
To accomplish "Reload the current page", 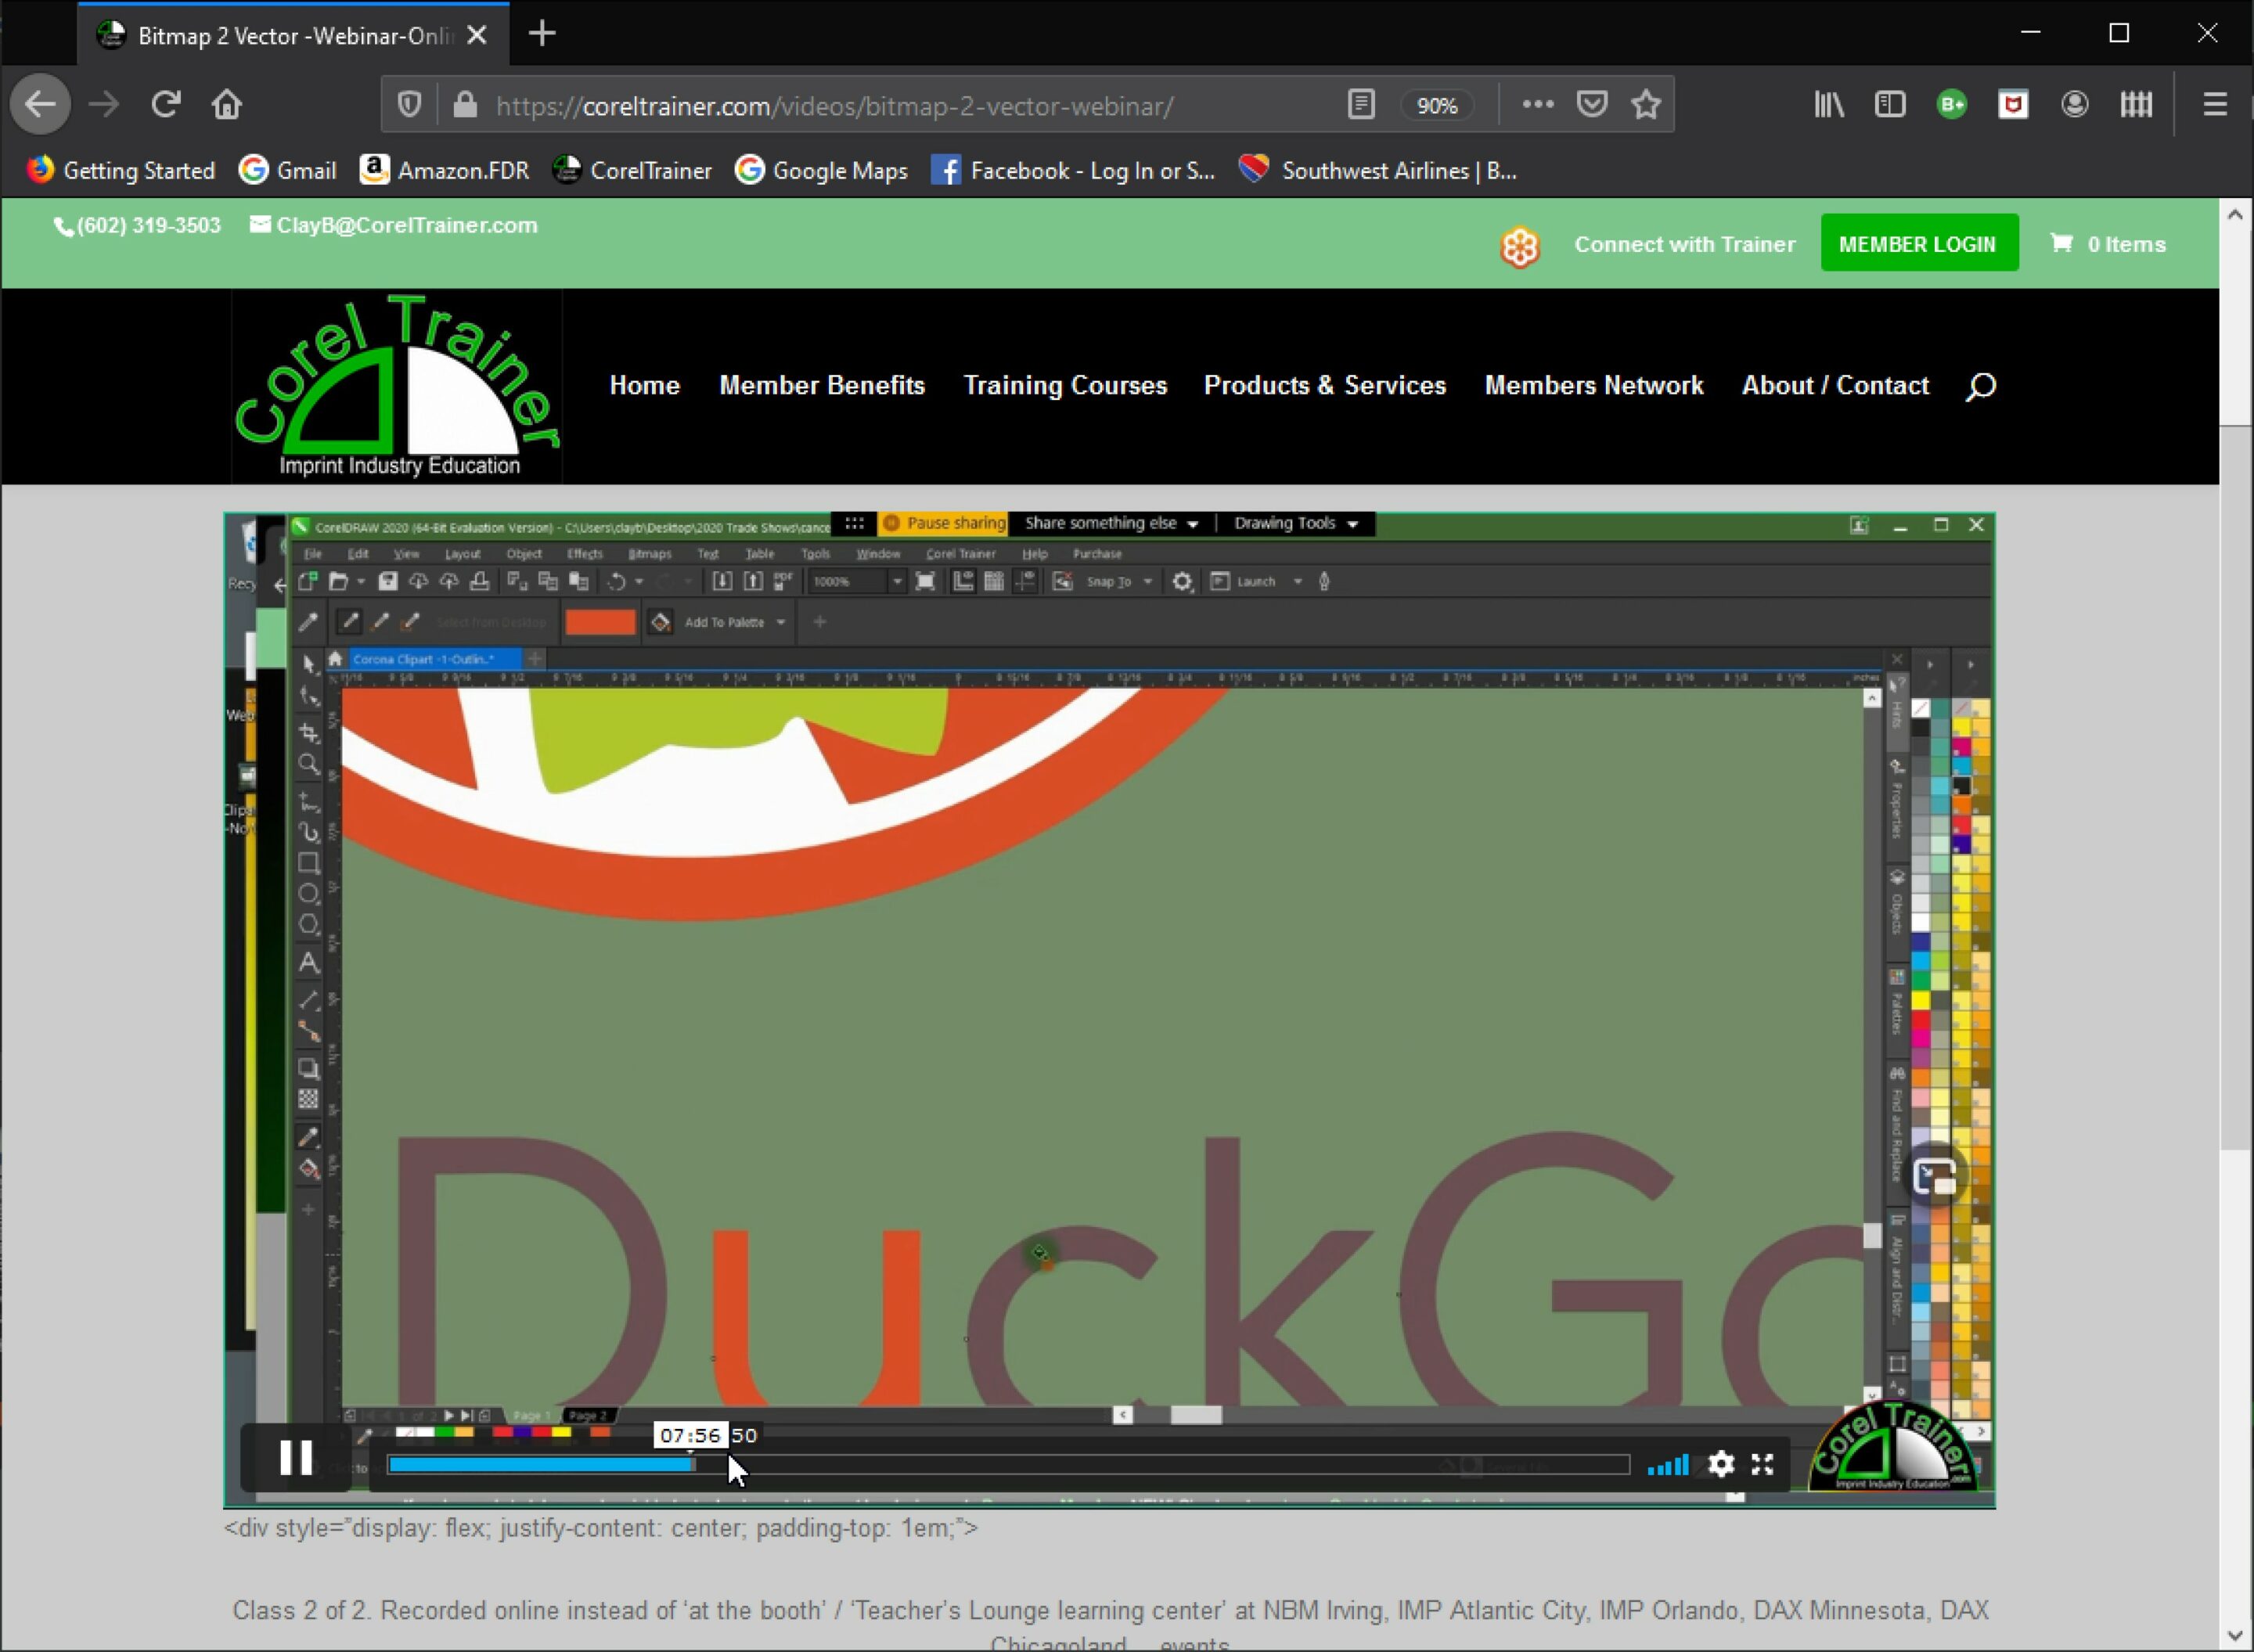I will [x=166, y=104].
